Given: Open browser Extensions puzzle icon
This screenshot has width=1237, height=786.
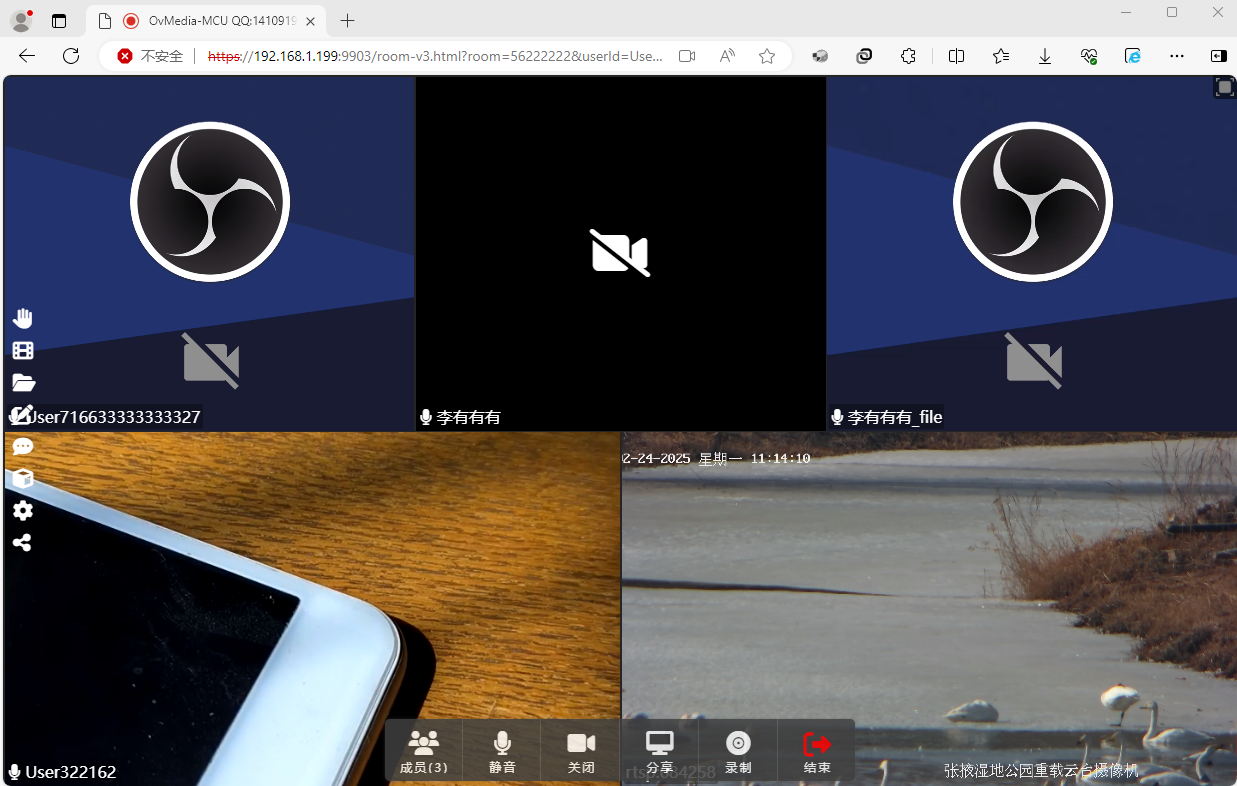Looking at the screenshot, I should coord(908,56).
